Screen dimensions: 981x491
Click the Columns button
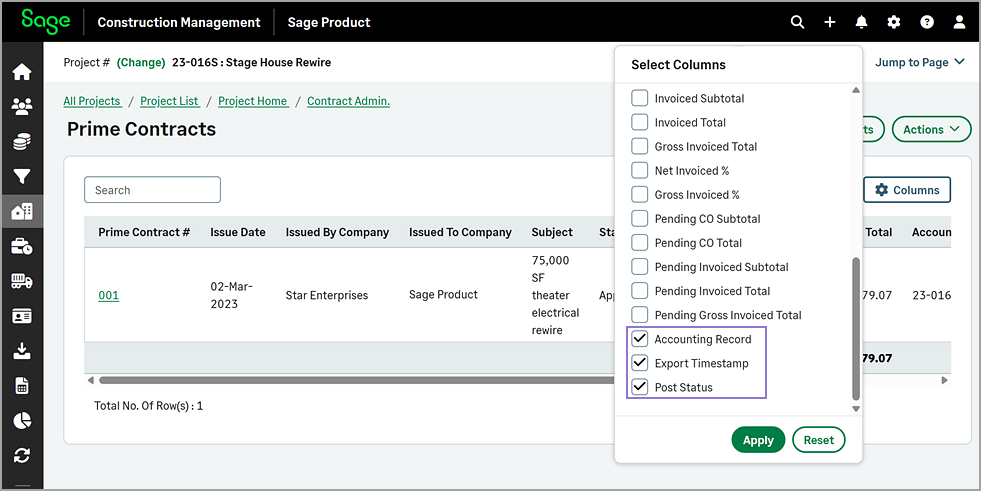[x=907, y=190]
